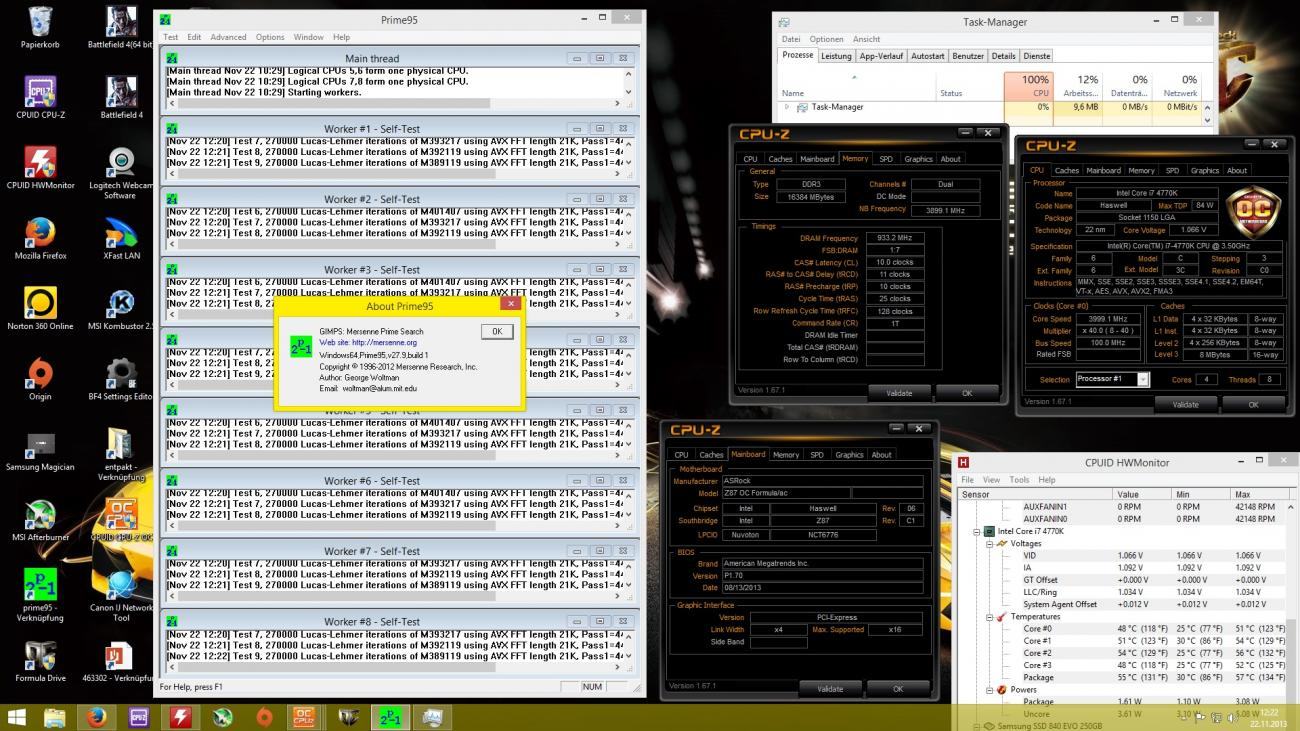Open the SPD tab in the CPU-Z memory window
1300x731 pixels.
tap(886, 158)
